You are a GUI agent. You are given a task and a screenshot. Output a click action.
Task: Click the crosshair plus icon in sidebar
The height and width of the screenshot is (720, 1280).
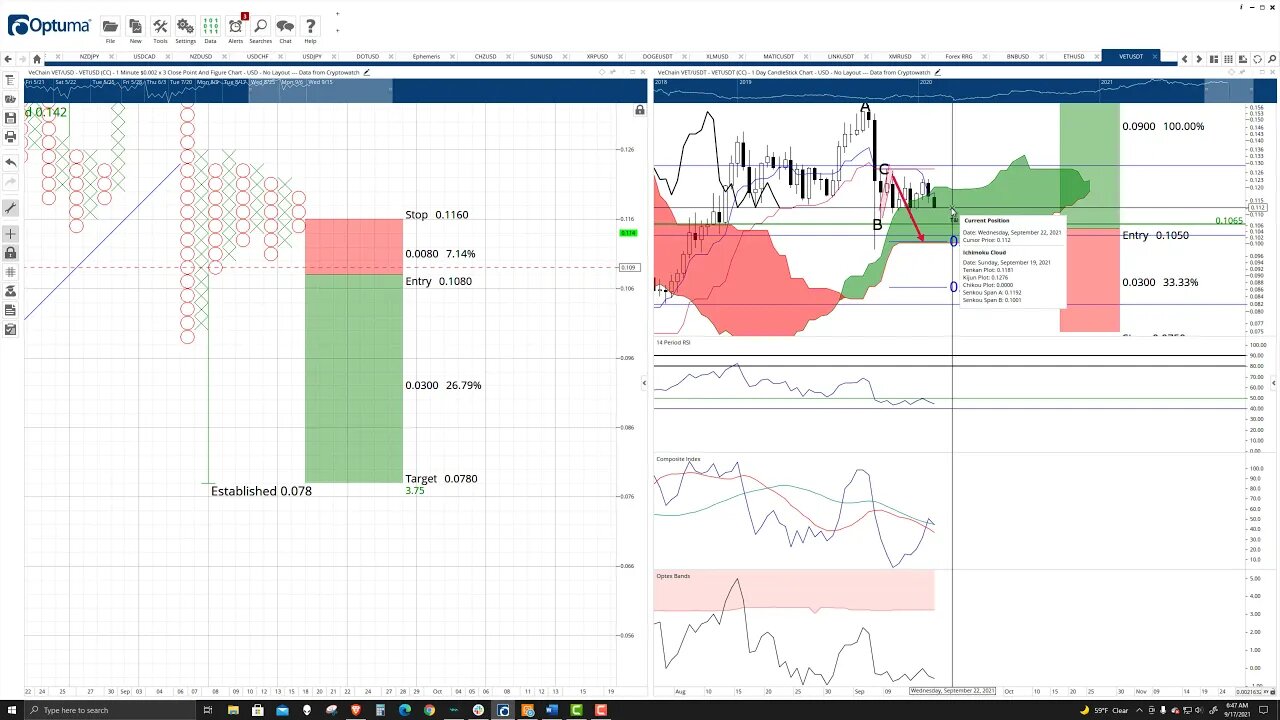click(9, 234)
